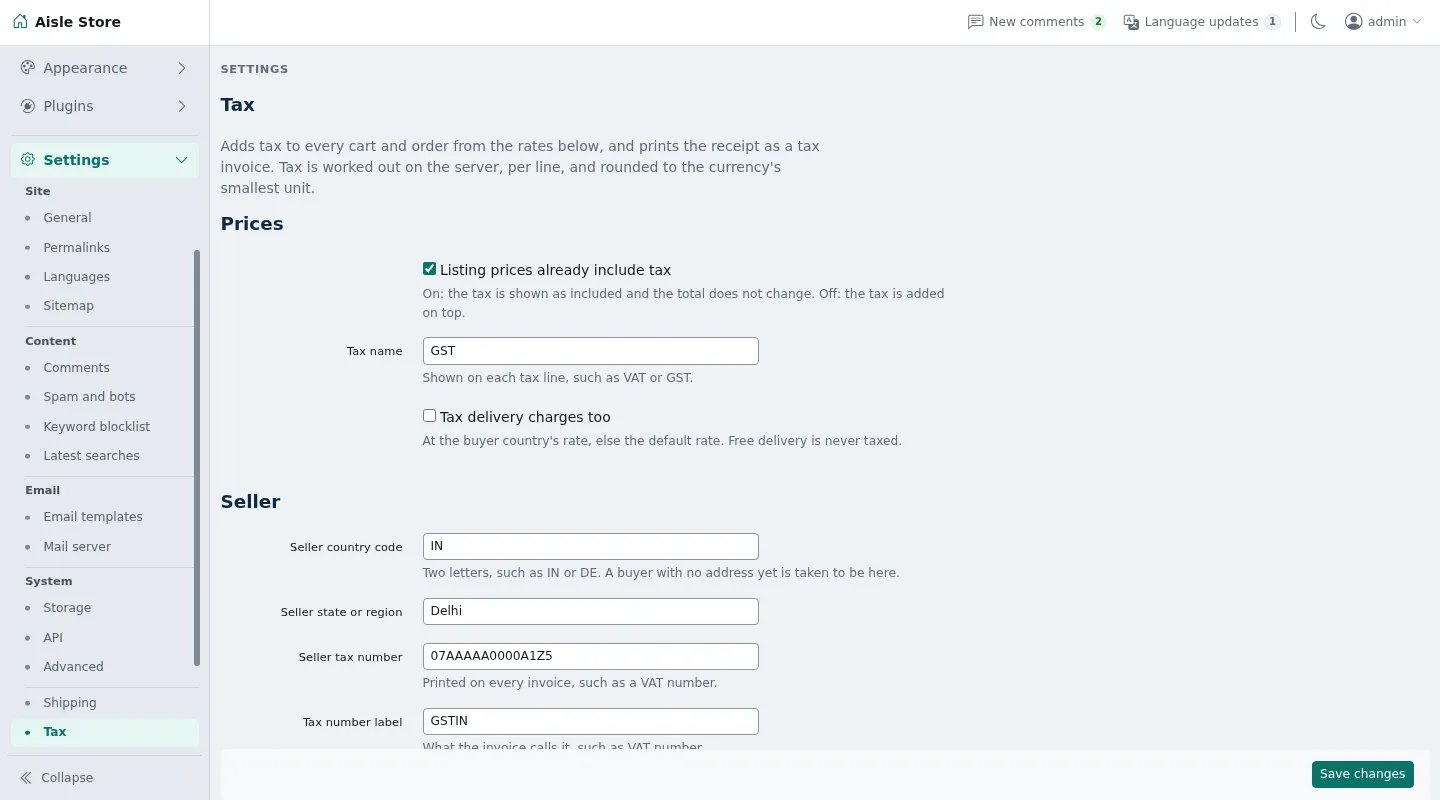Viewport: 1440px width, 800px height.
Task: Click the Settings gear icon in sidebar
Action: pos(28,160)
